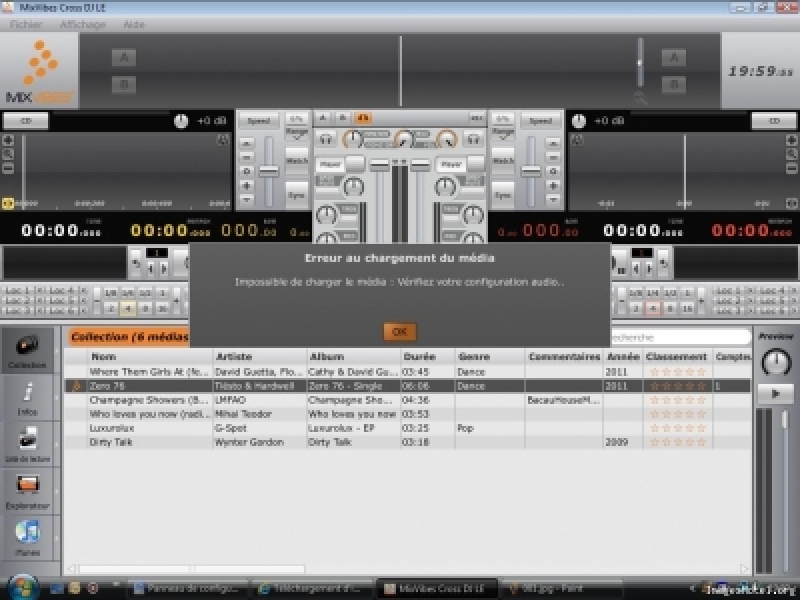This screenshot has width=800, height=600.
Task: Click the magnifier under the top-right slider
Action: (640, 98)
